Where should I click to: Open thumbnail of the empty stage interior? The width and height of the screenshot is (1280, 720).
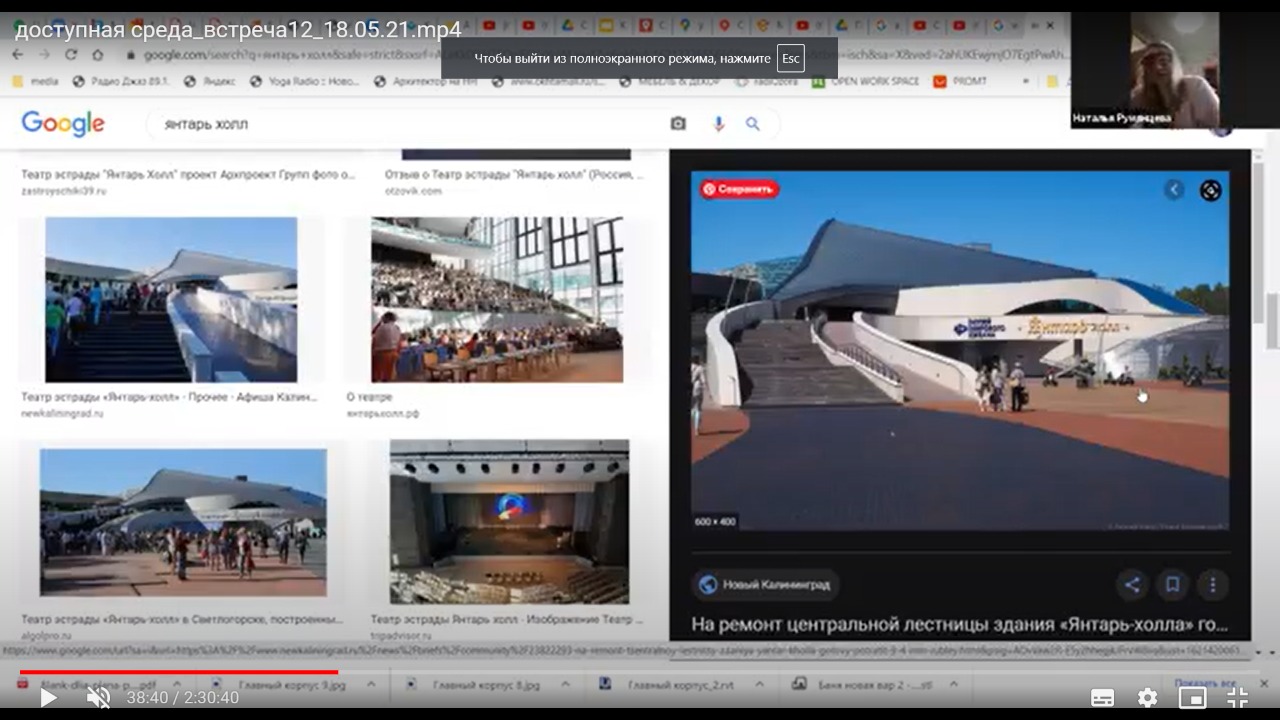click(x=509, y=522)
